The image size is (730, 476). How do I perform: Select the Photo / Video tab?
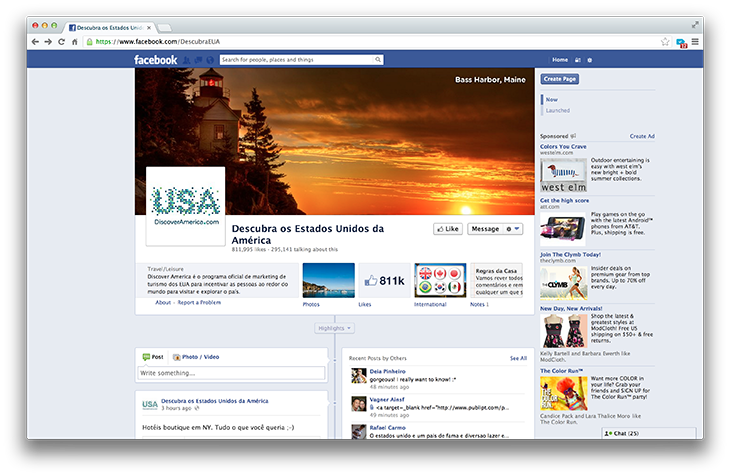point(196,357)
